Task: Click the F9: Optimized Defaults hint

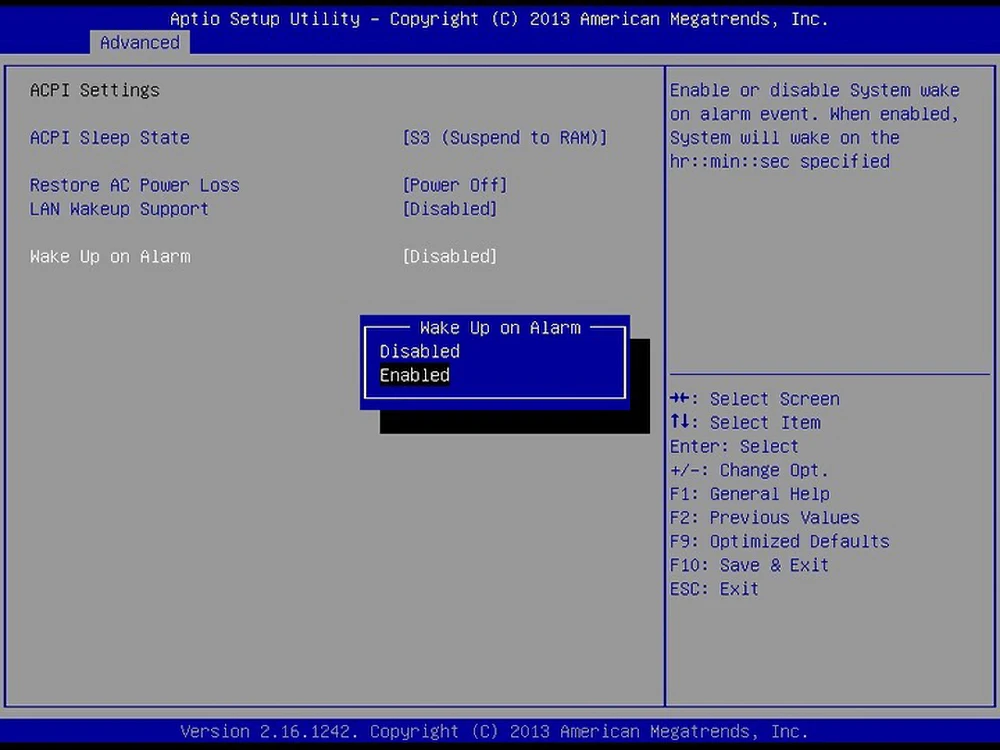Action: [779, 541]
